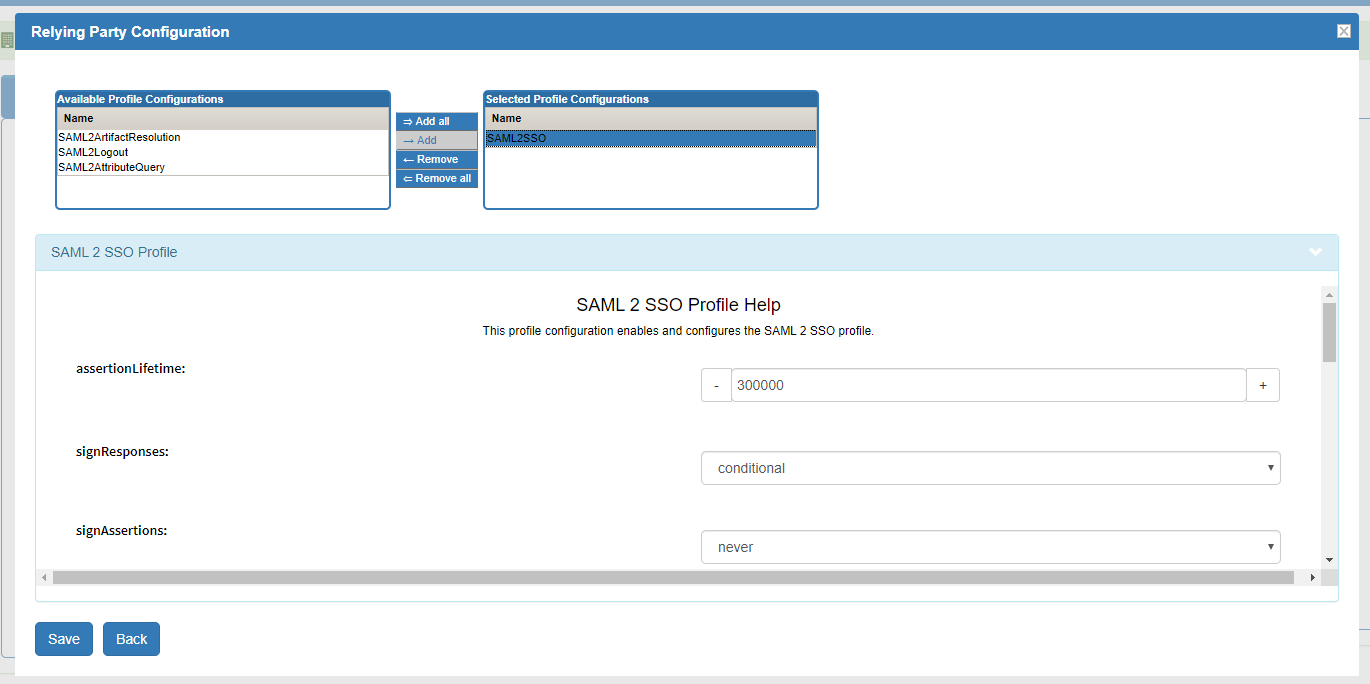Increase assertionLifetime with plus button

(1262, 385)
